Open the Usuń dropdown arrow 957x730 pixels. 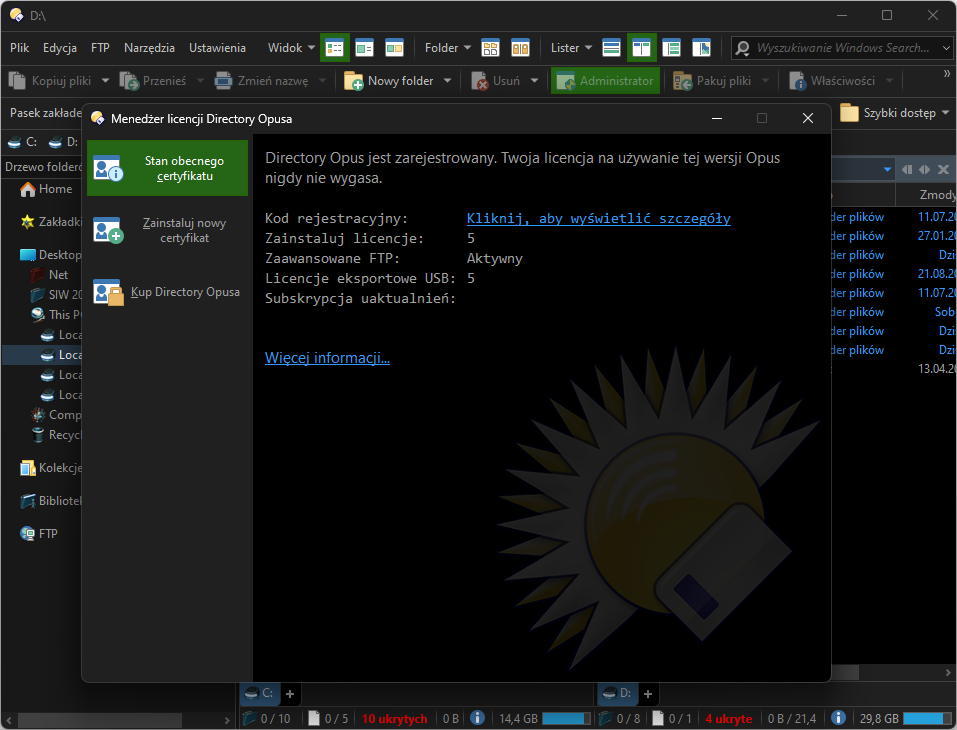pyautogui.click(x=535, y=81)
